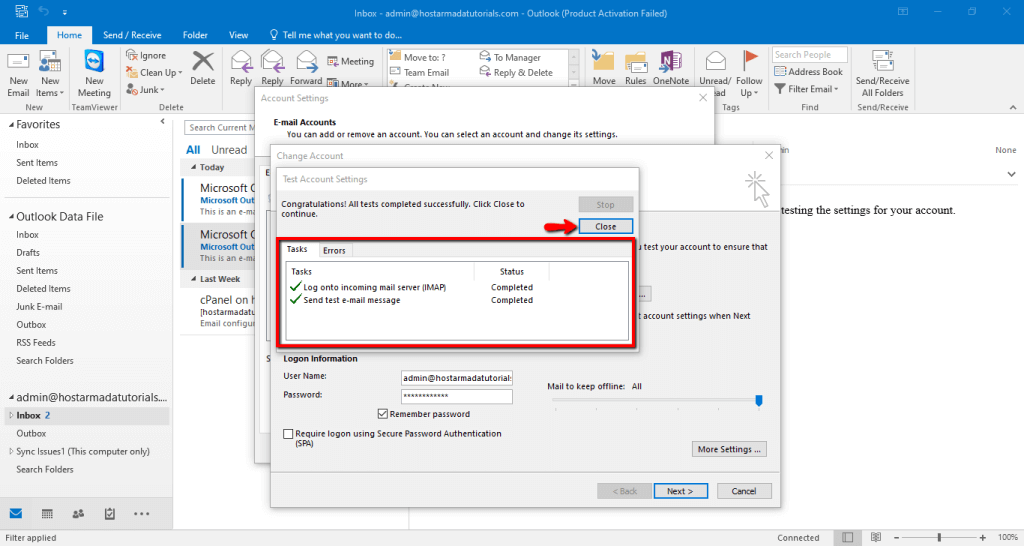Switch to Reading view in status bar
Viewport: 1024px width, 546px height.
tap(876, 538)
